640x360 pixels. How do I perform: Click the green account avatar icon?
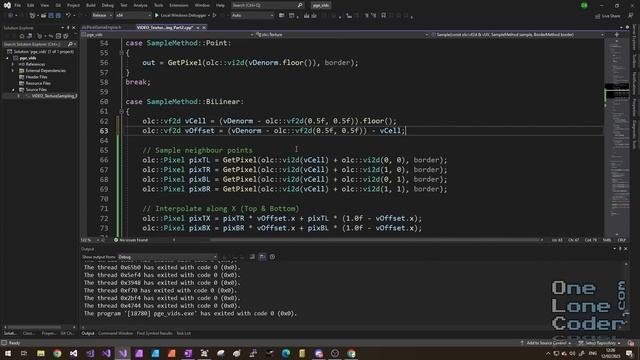coord(584,5)
